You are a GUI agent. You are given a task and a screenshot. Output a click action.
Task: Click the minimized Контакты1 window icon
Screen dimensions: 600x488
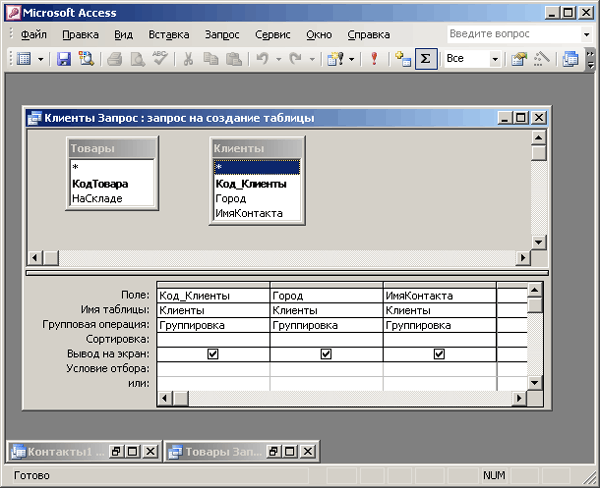click(18, 452)
